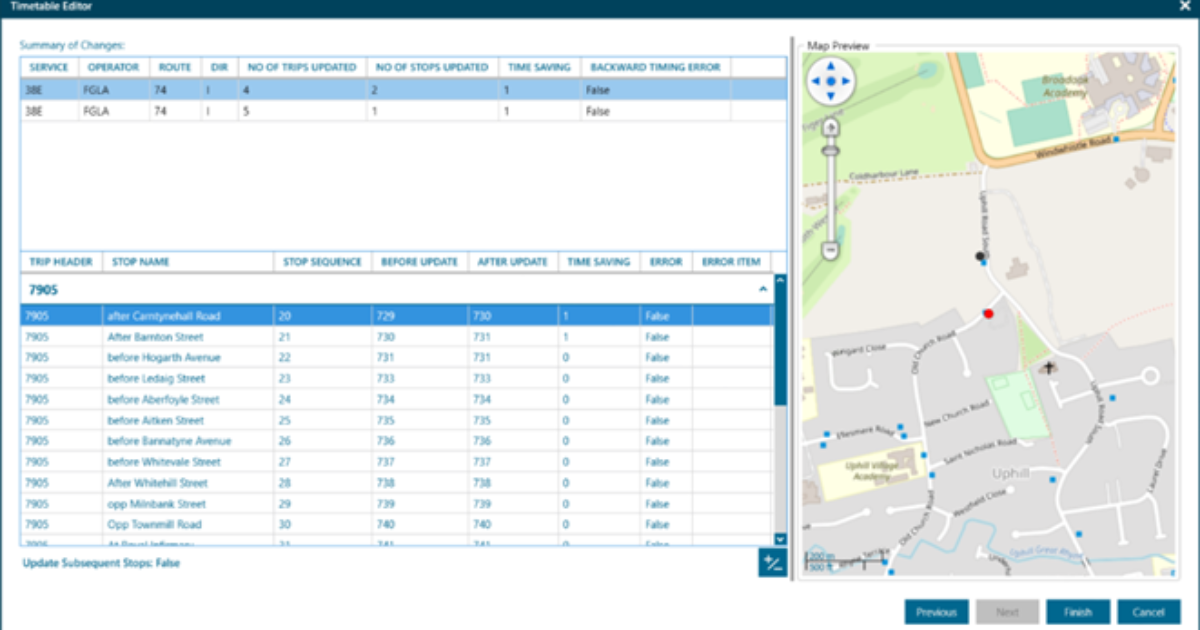Click the +/- timing adjustment icon below the table
1200x630 pixels.
[770, 564]
